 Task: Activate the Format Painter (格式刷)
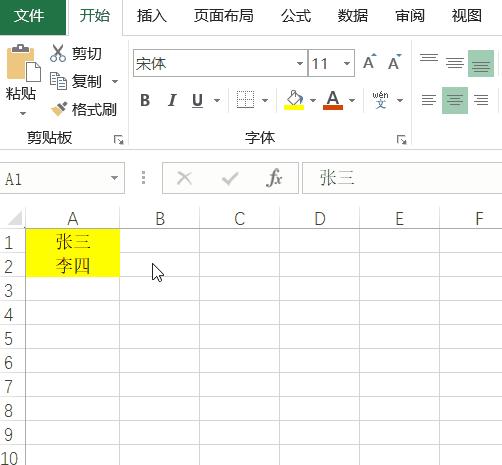tap(83, 109)
